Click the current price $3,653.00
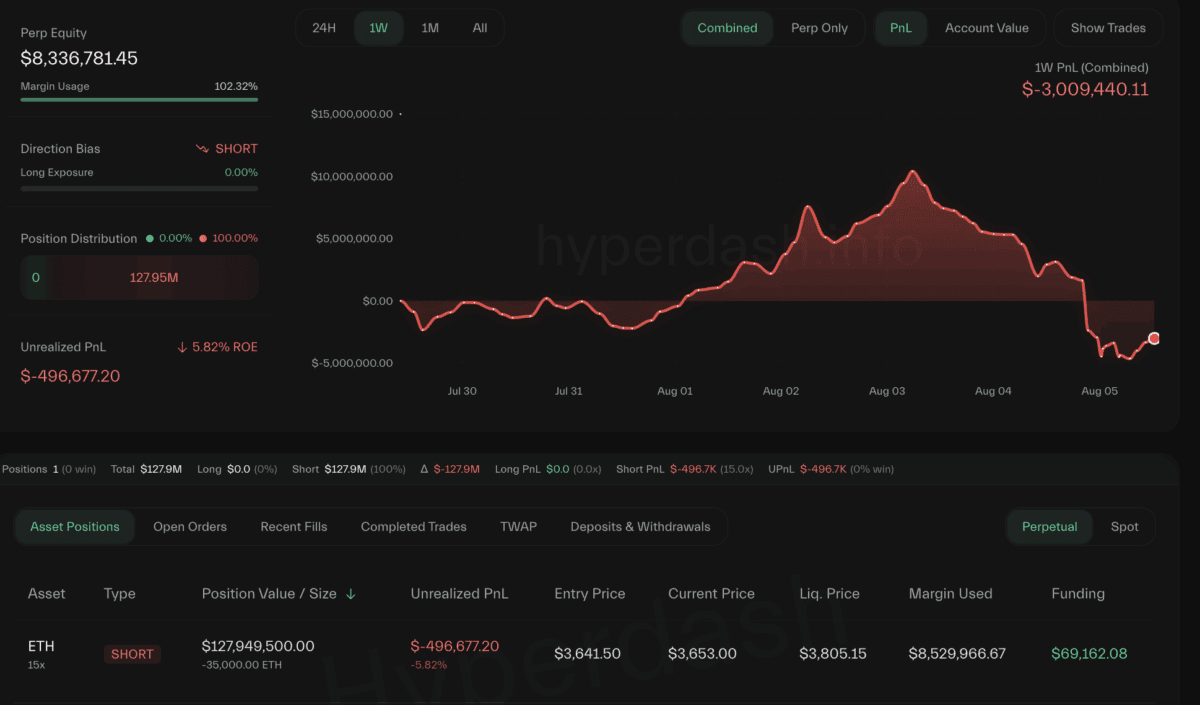1200x705 pixels. [702, 653]
